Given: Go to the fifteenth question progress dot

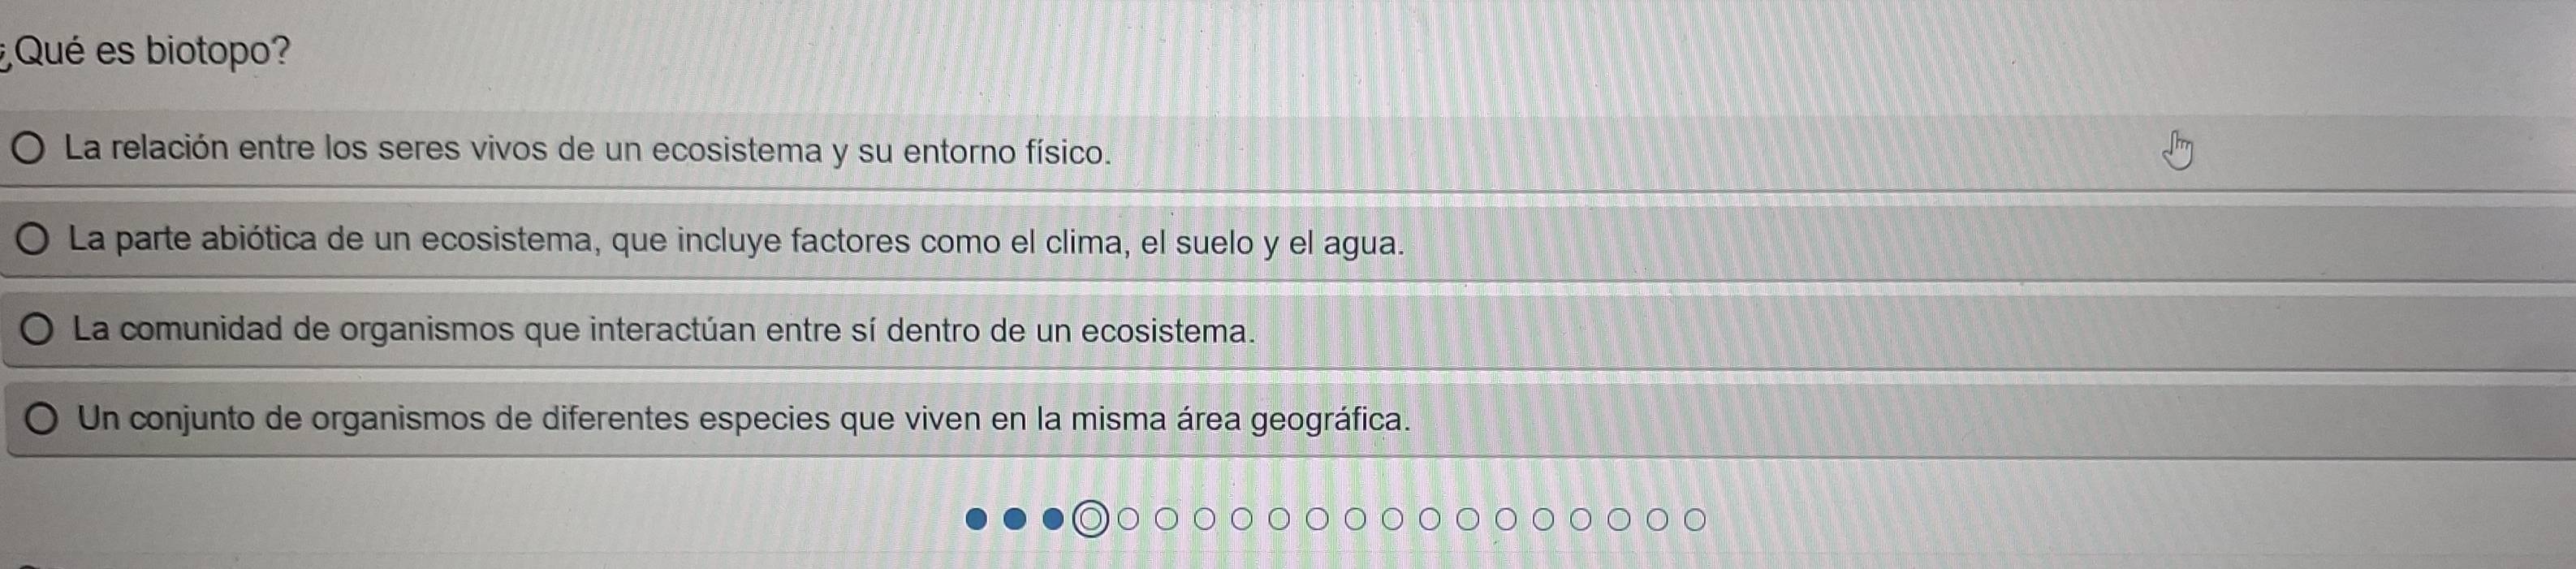Looking at the screenshot, I should click(1506, 519).
